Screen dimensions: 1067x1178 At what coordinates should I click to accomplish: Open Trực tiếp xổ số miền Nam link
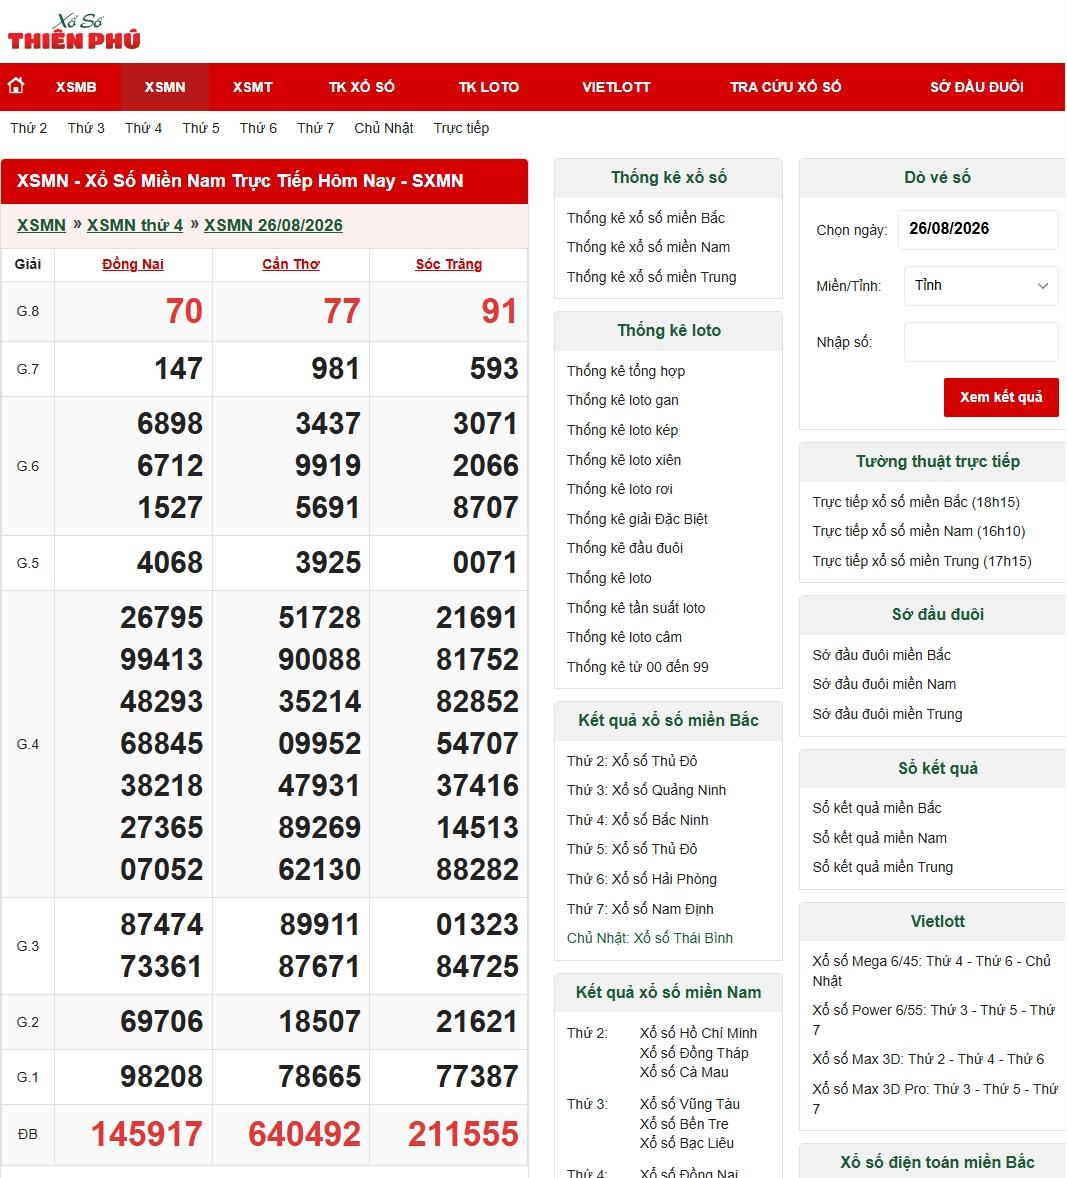918,531
